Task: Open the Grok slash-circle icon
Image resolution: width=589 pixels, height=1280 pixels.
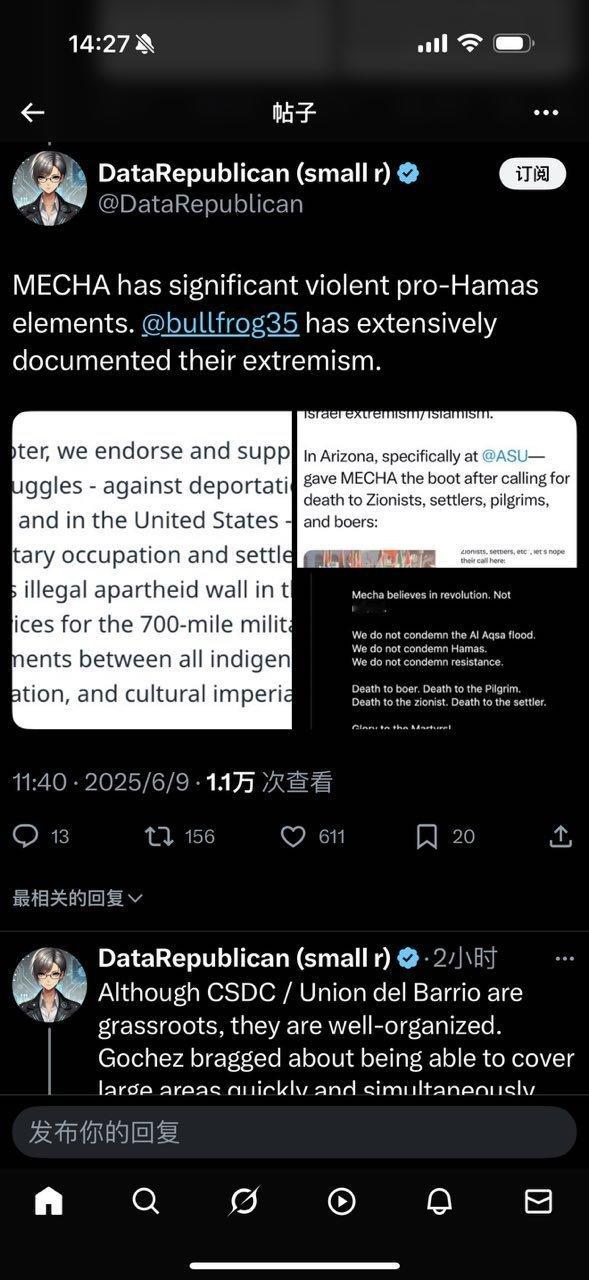Action: click(244, 1200)
